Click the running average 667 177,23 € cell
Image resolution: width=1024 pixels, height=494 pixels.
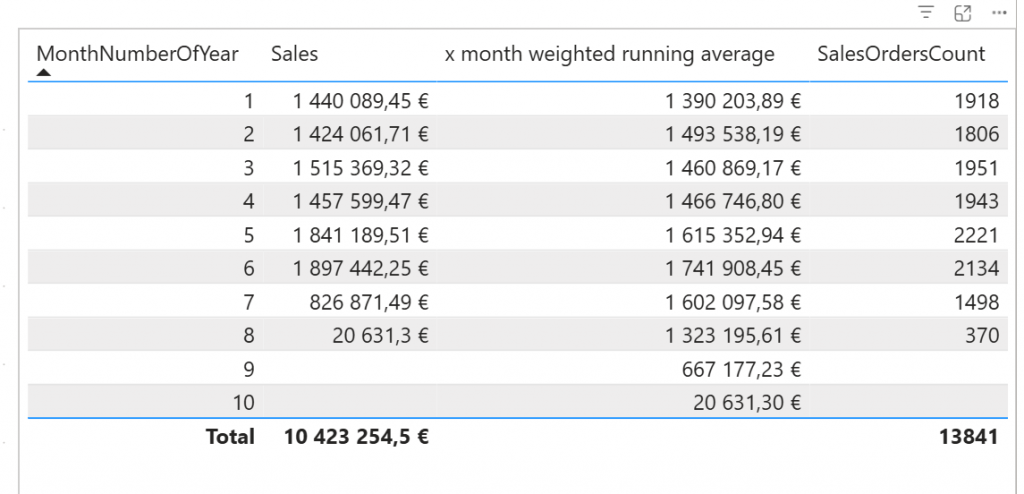(741, 369)
